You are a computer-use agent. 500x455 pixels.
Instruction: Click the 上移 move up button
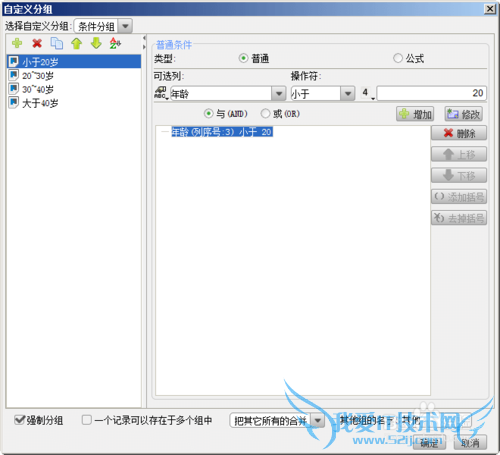pos(459,154)
